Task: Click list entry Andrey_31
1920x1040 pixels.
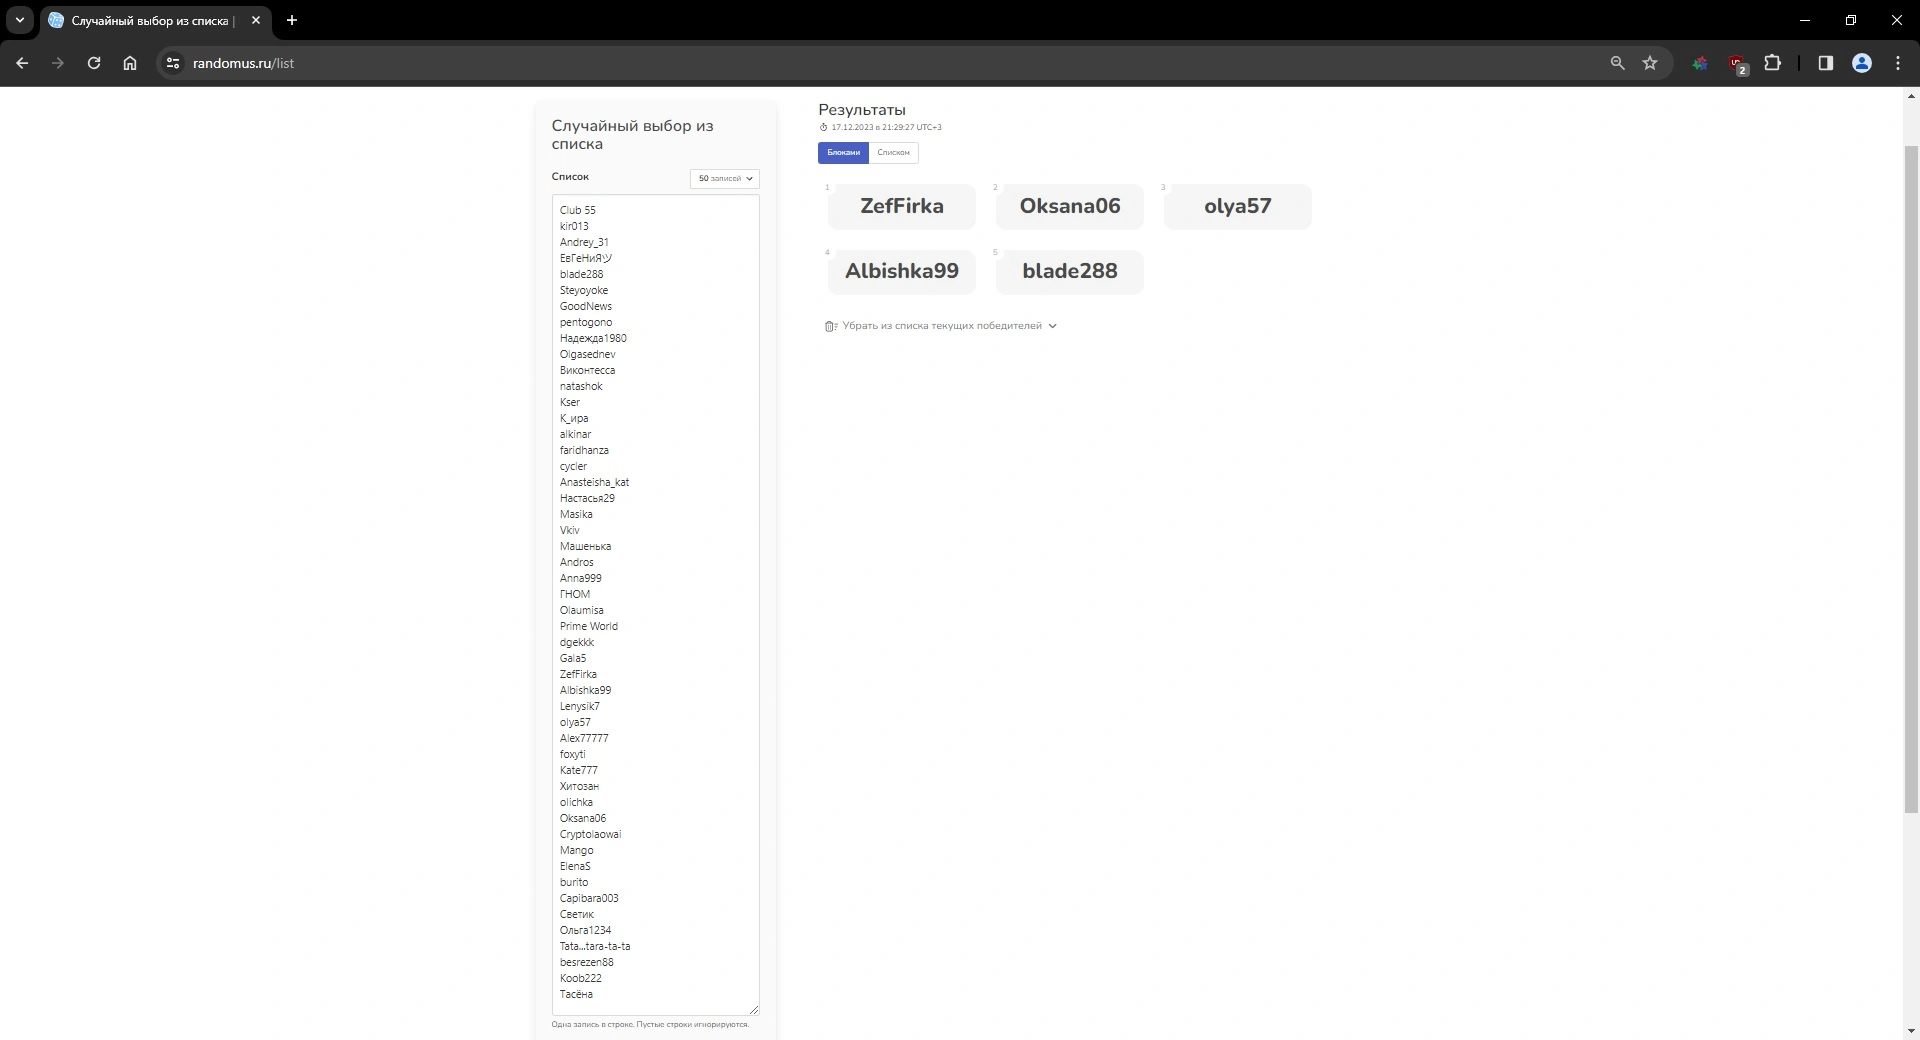Action: coord(584,242)
